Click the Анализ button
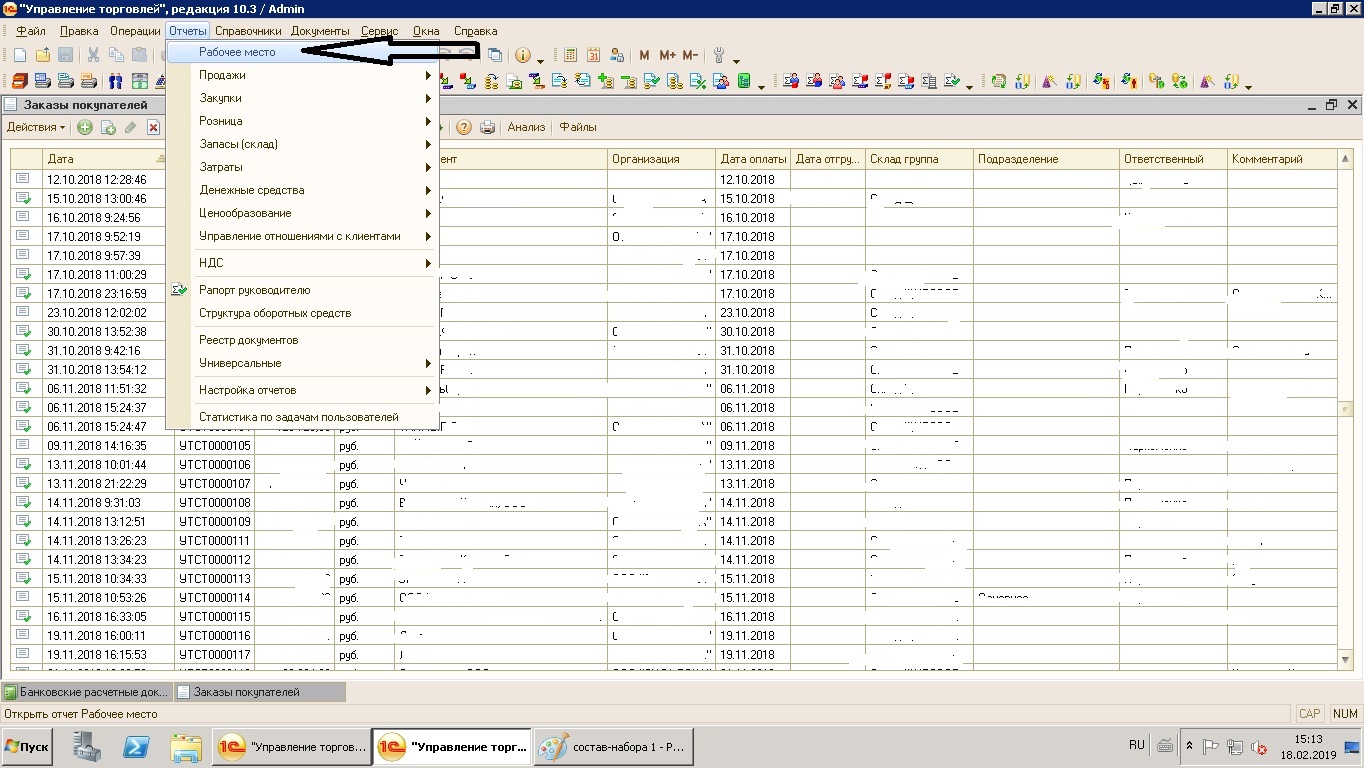The height and width of the screenshot is (768, 1364). coord(526,127)
